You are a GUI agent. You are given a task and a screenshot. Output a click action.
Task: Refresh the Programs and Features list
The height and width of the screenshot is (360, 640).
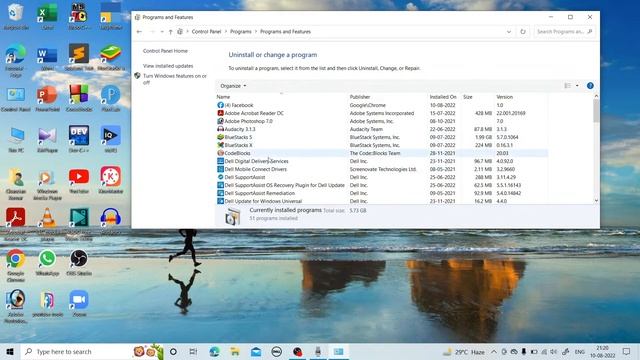[523, 31]
